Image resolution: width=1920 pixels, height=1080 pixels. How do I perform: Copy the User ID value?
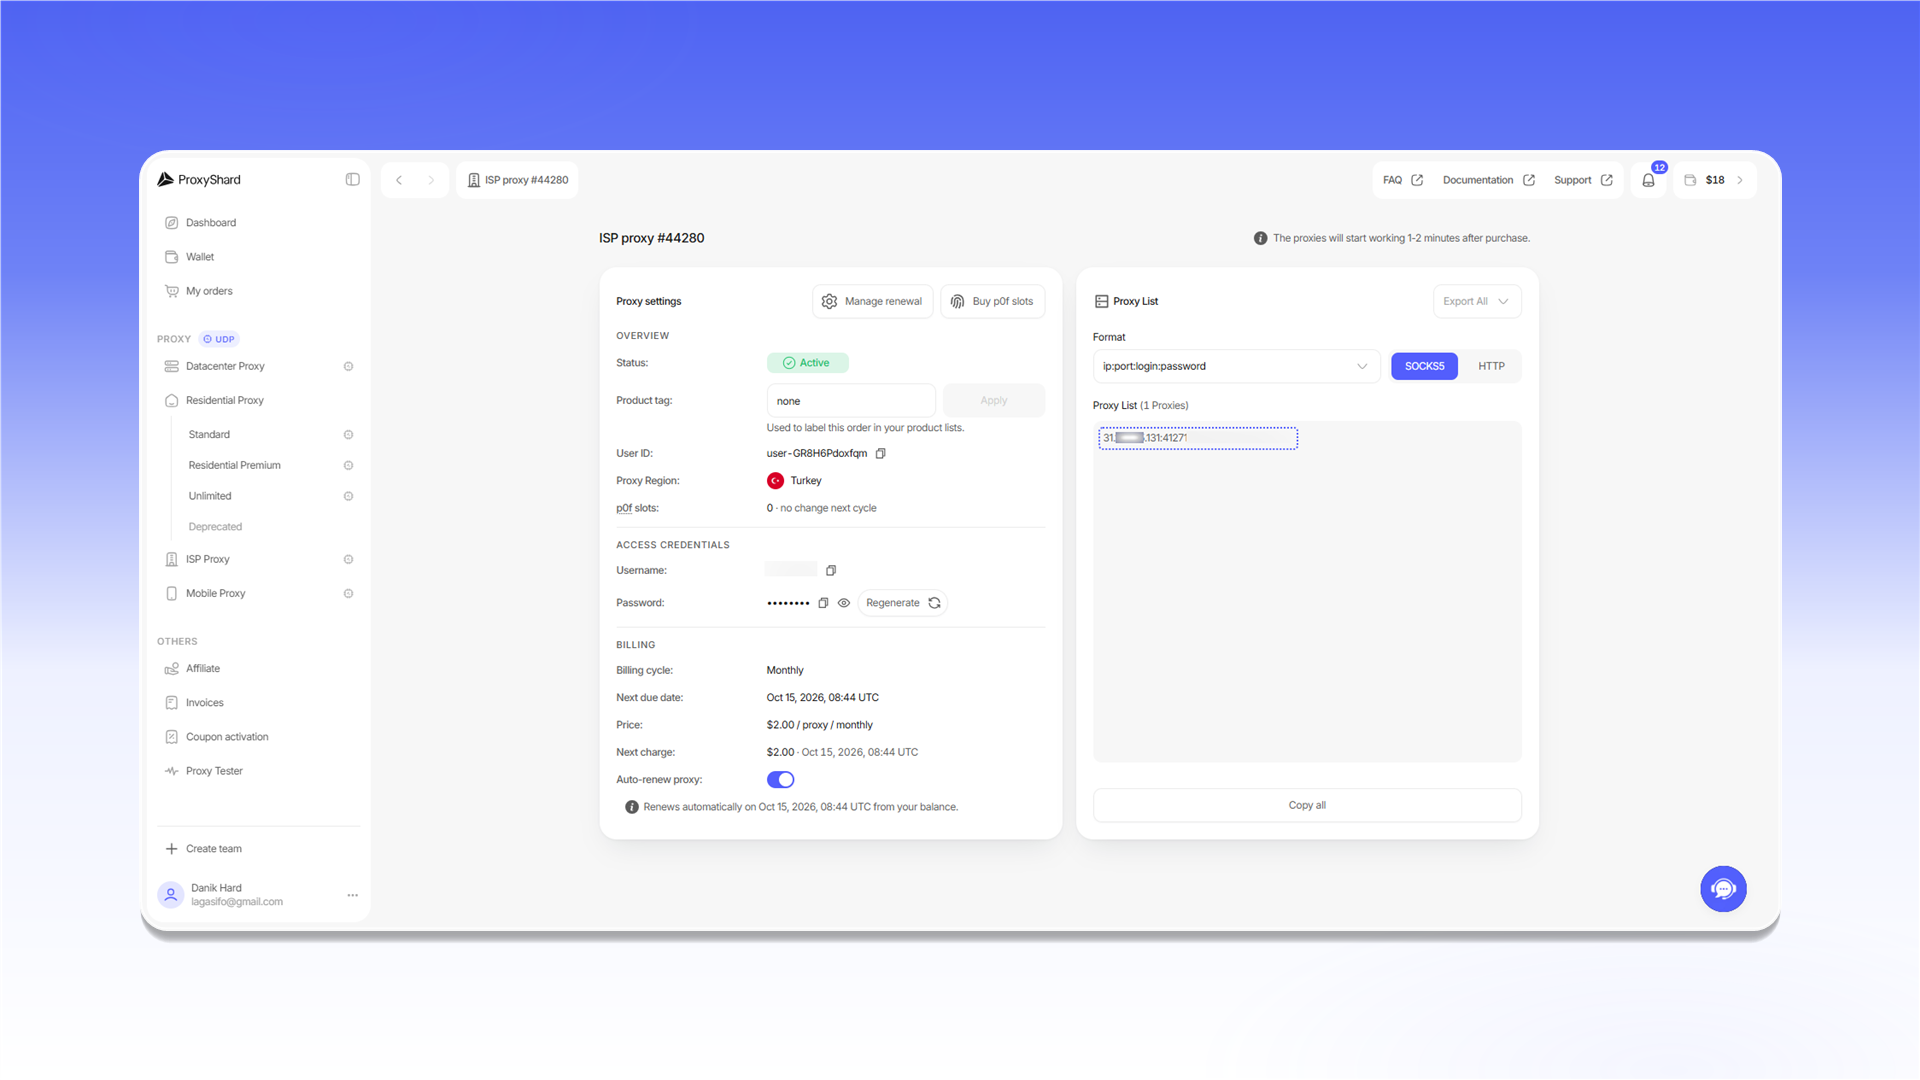[881, 454]
